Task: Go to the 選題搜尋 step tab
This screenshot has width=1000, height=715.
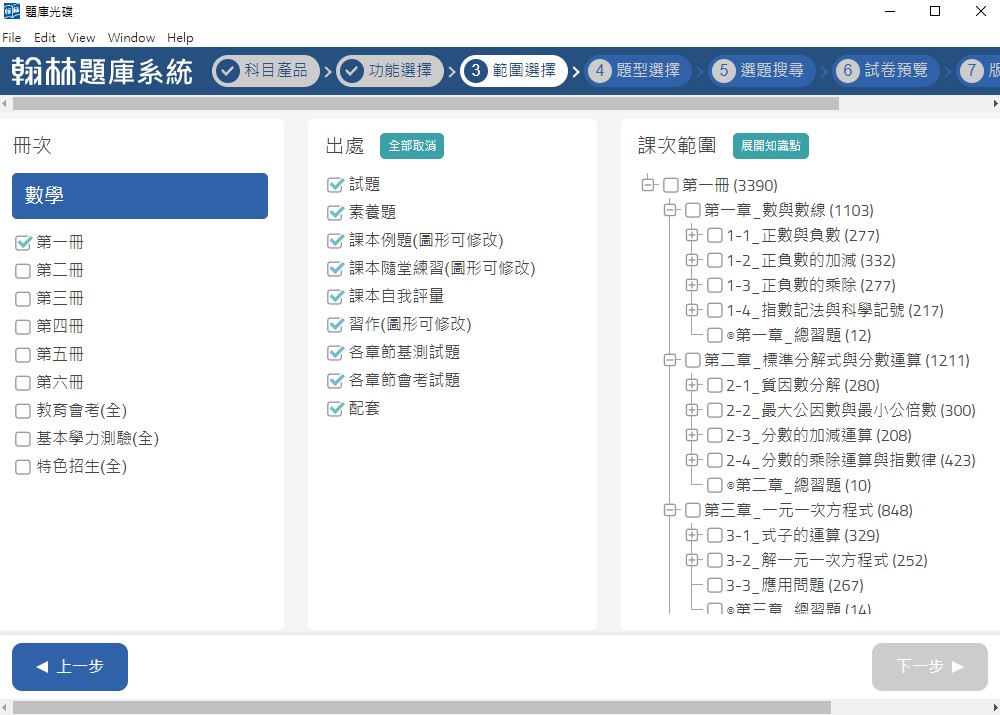Action: point(761,71)
